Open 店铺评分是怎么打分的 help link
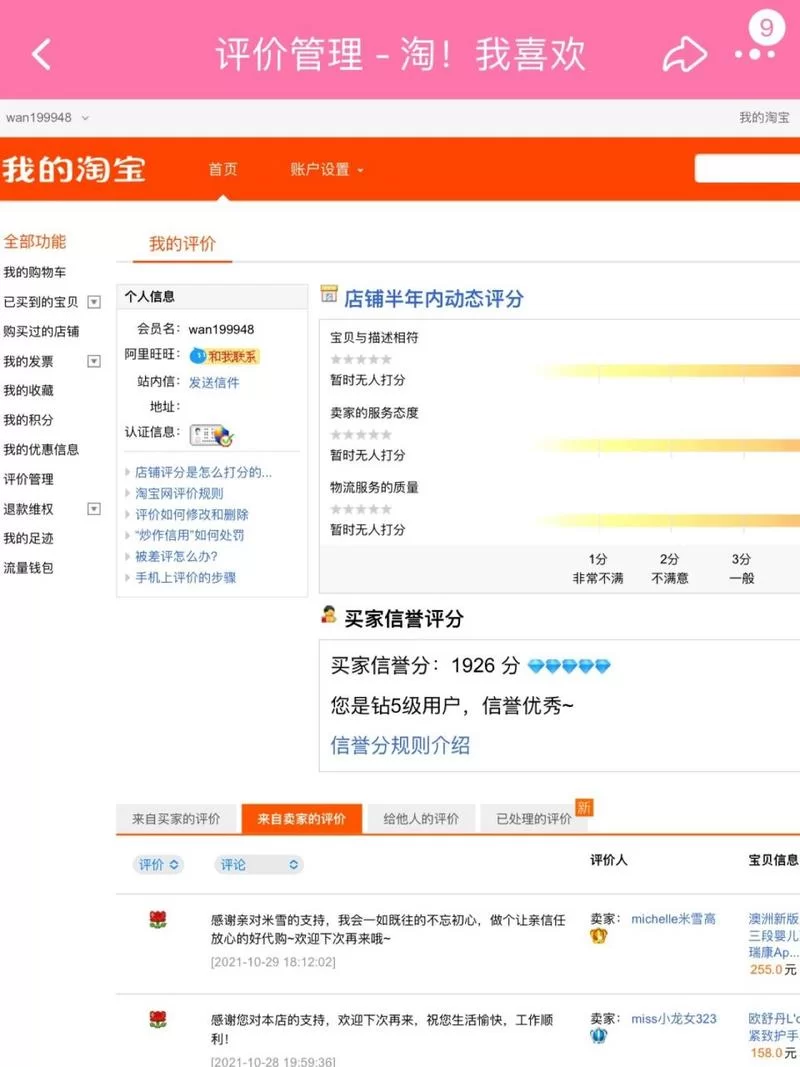This screenshot has width=800, height=1067. click(x=203, y=472)
